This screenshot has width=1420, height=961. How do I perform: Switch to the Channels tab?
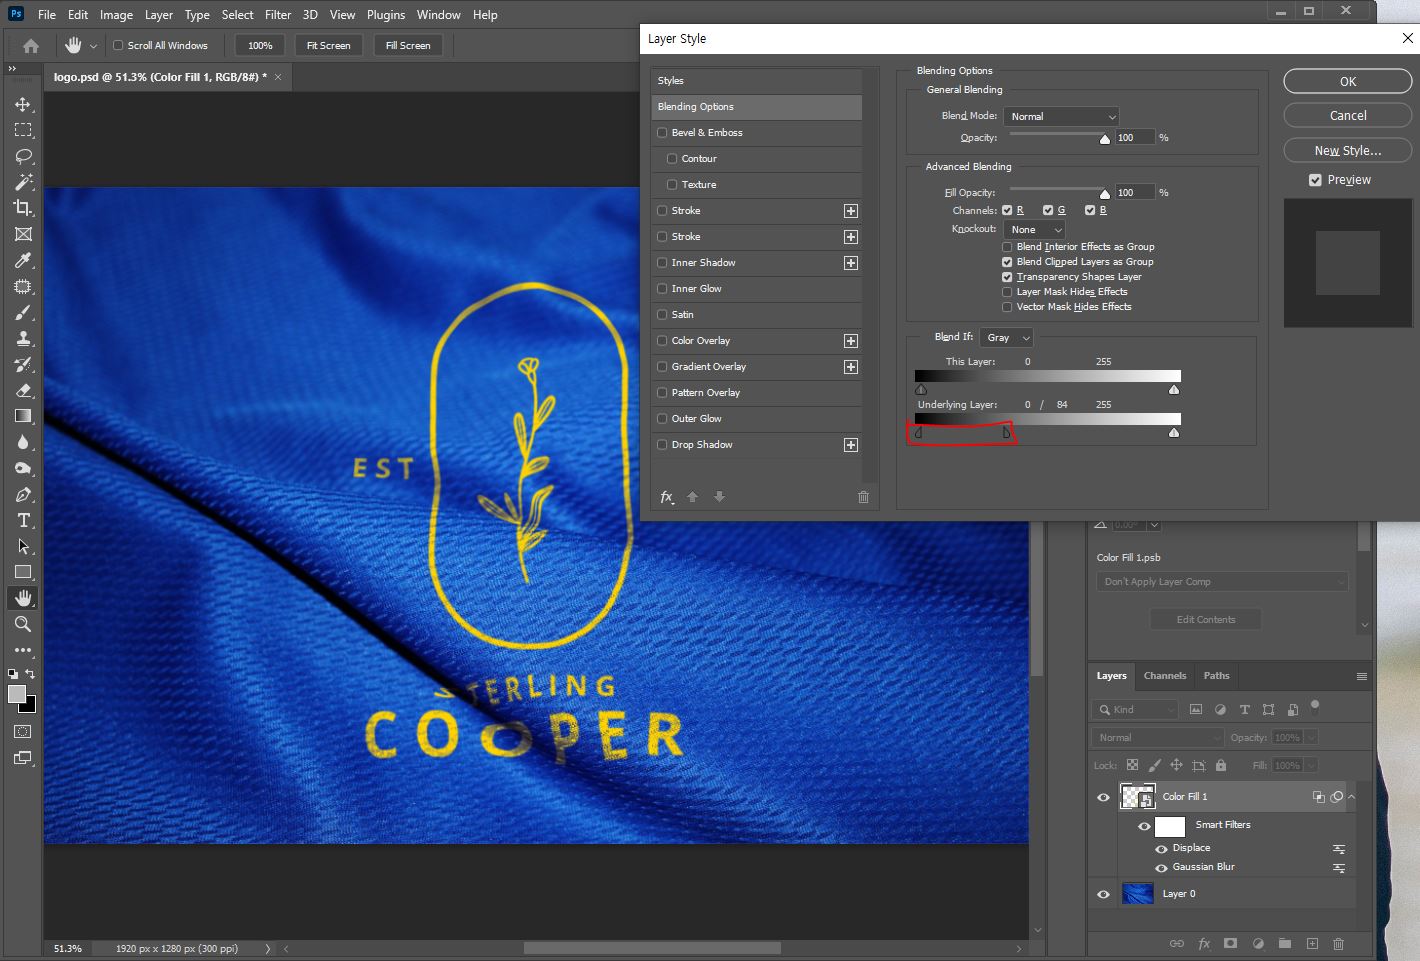point(1165,676)
